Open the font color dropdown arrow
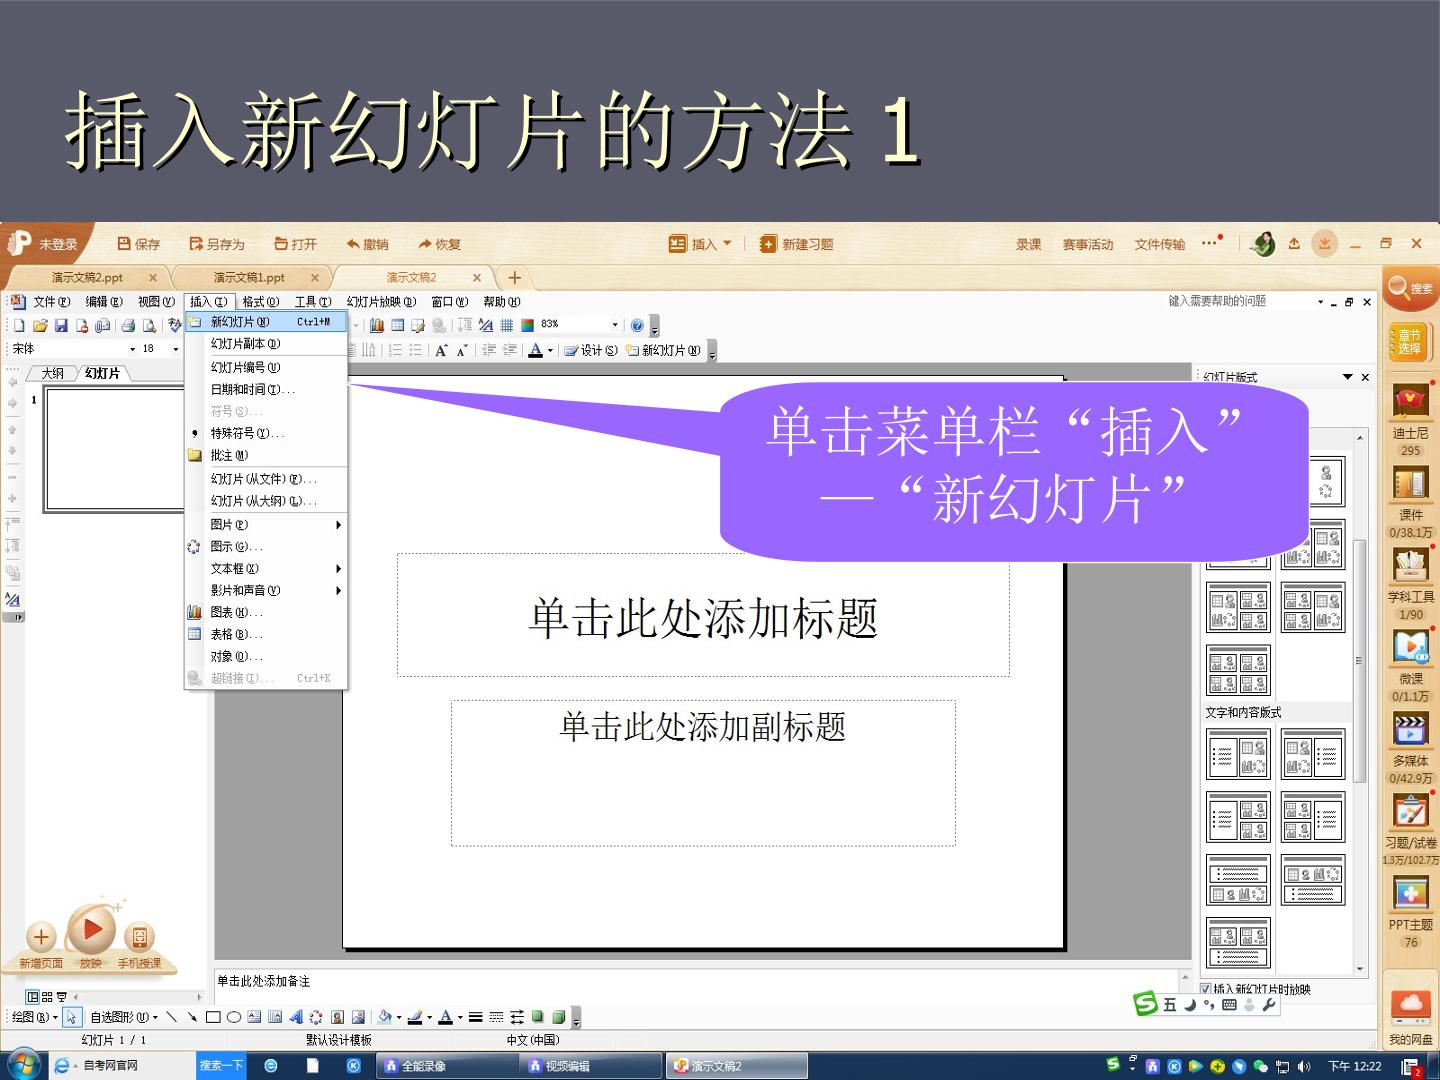The height and width of the screenshot is (1080, 1440). coord(550,351)
